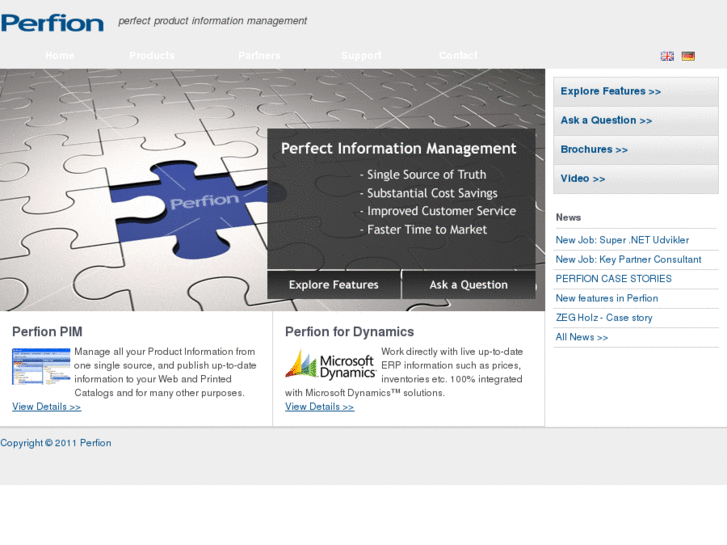The image size is (727, 545).
Task: Open the Perfion PIM screenshot thumbnail
Action: [41, 366]
